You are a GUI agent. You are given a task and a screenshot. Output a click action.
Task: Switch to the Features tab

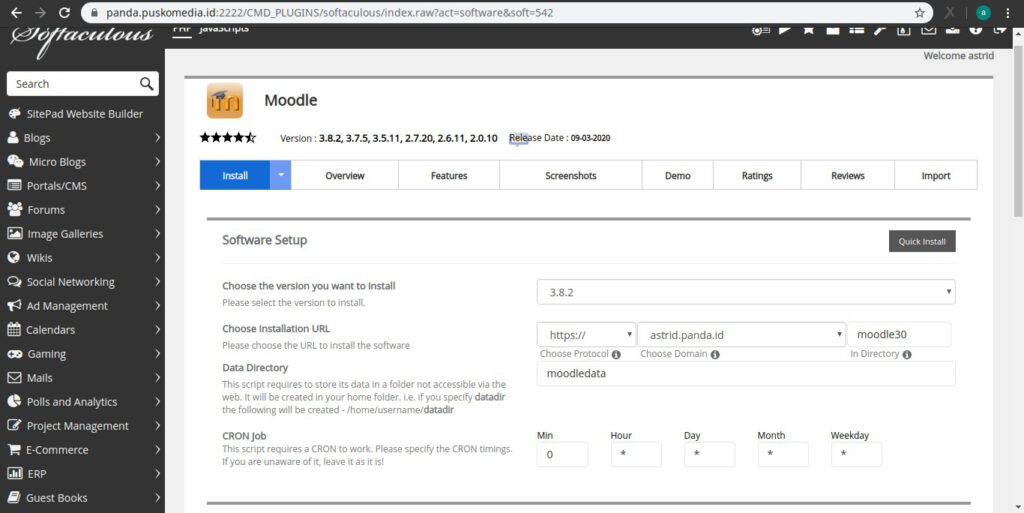point(449,175)
